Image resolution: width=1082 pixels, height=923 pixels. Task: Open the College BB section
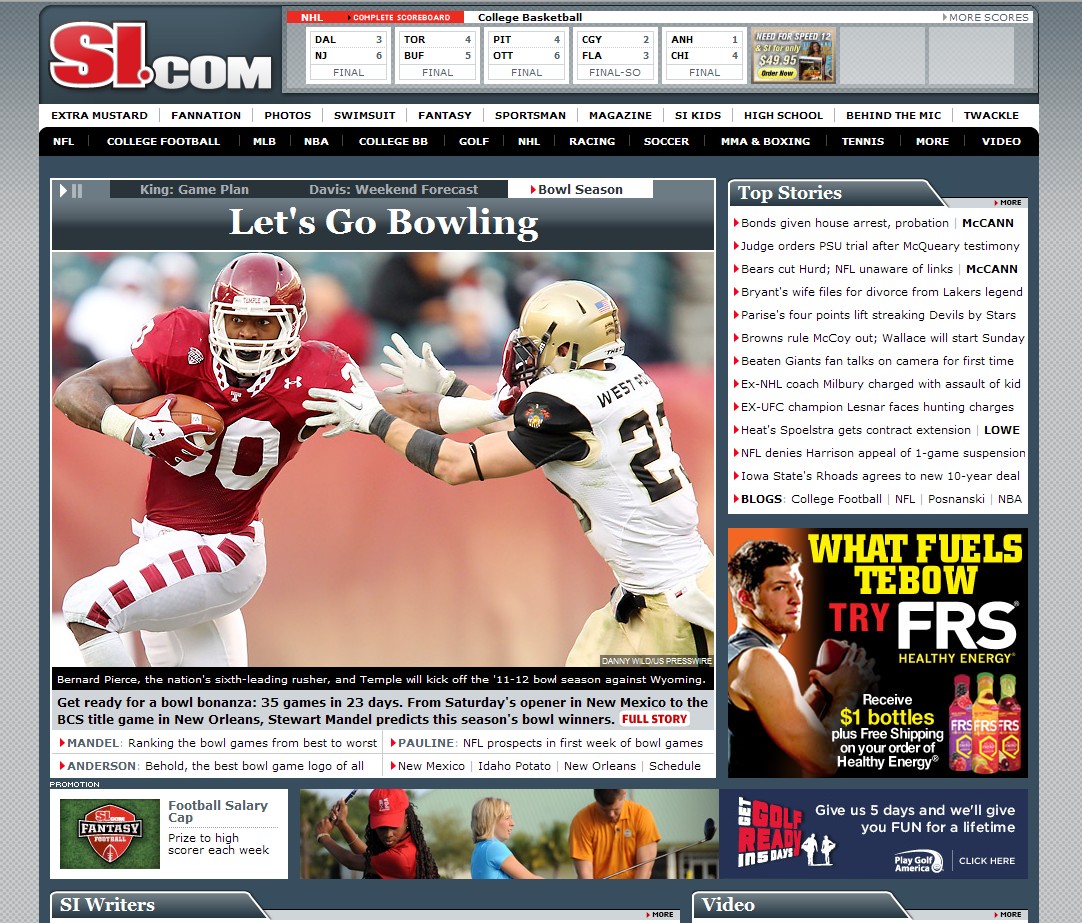pos(393,141)
